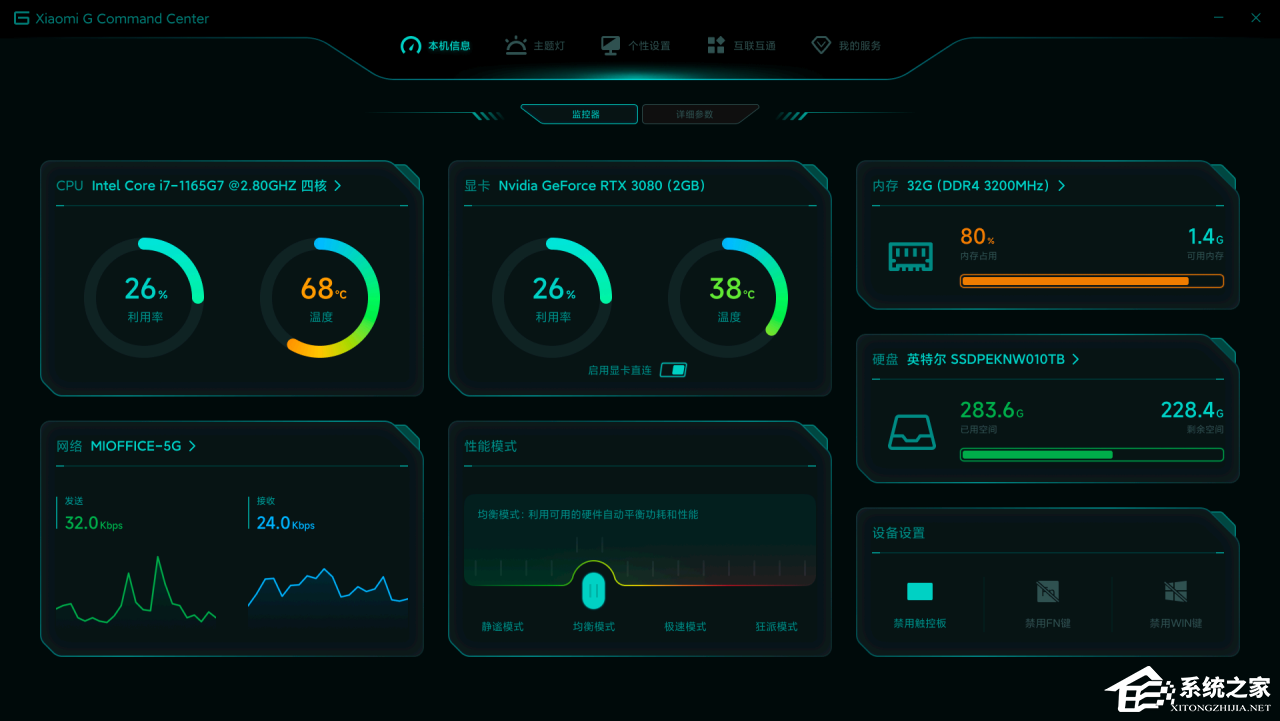Image resolution: width=1280 pixels, height=721 pixels.
Task: Toggle the 禁用FN键 setting
Action: coord(1047,603)
